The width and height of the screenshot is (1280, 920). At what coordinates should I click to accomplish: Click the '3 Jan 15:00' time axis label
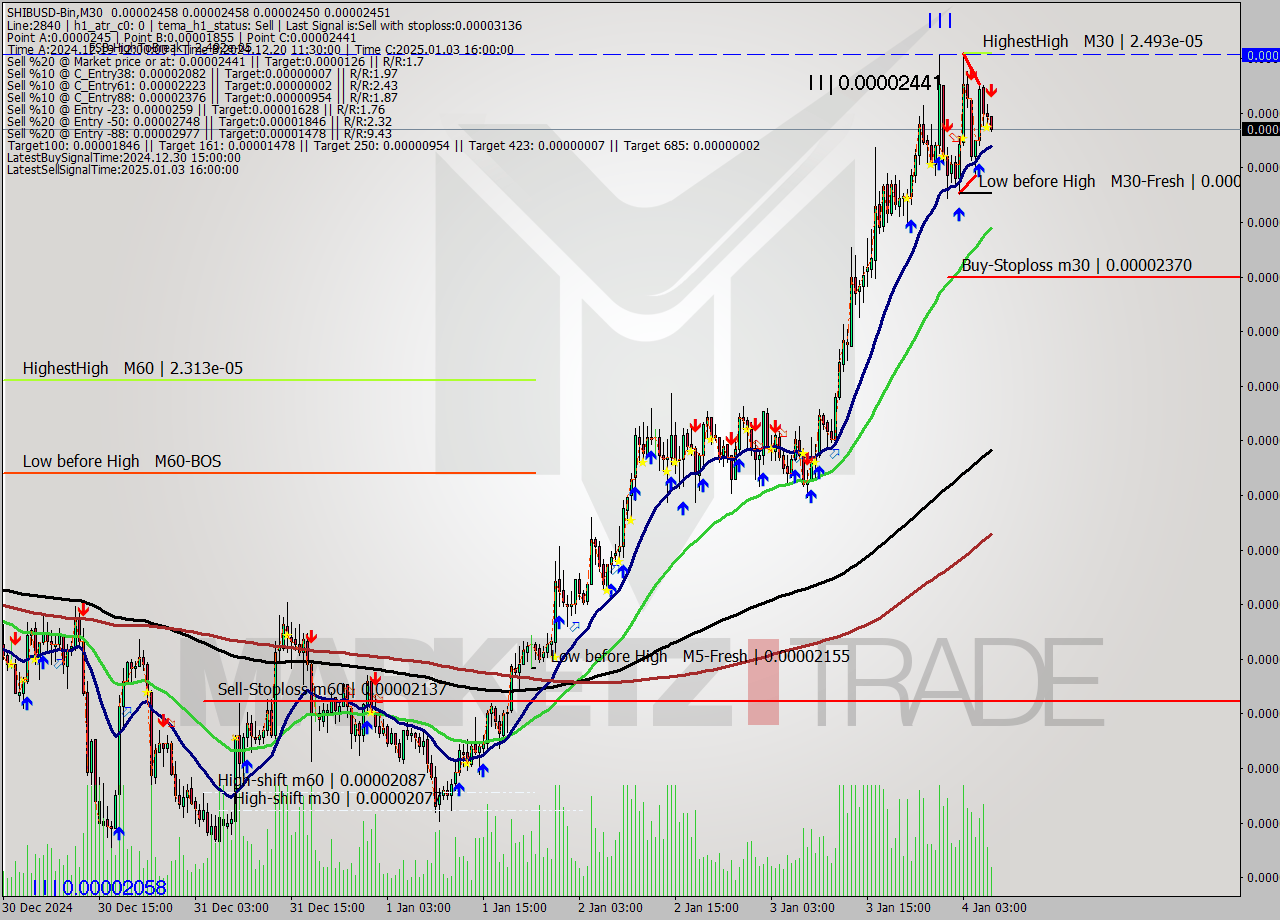[898, 907]
